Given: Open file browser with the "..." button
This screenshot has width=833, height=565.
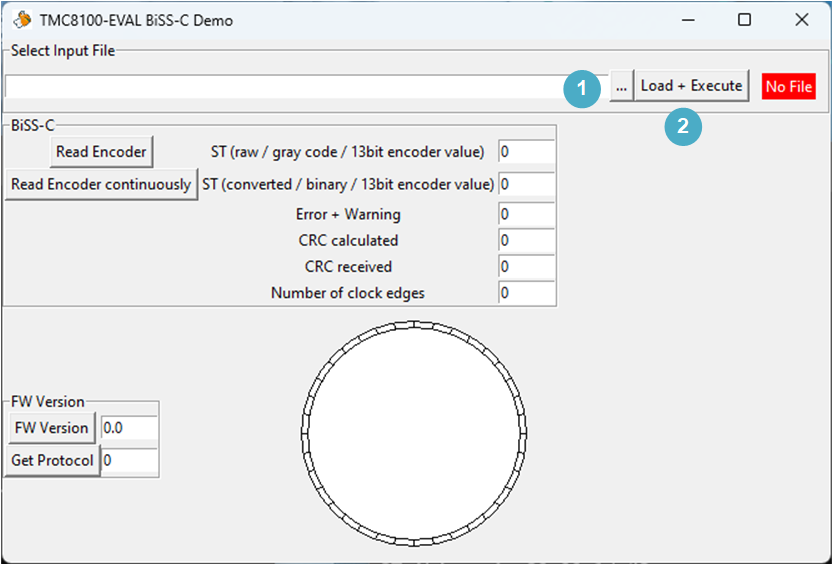Looking at the screenshot, I should (x=621, y=86).
